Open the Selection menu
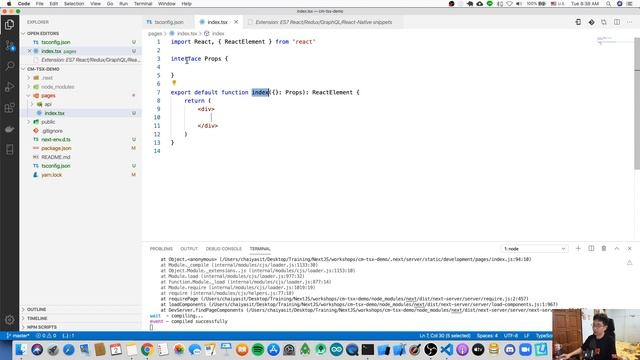This screenshot has width=640, height=360. [x=74, y=4]
